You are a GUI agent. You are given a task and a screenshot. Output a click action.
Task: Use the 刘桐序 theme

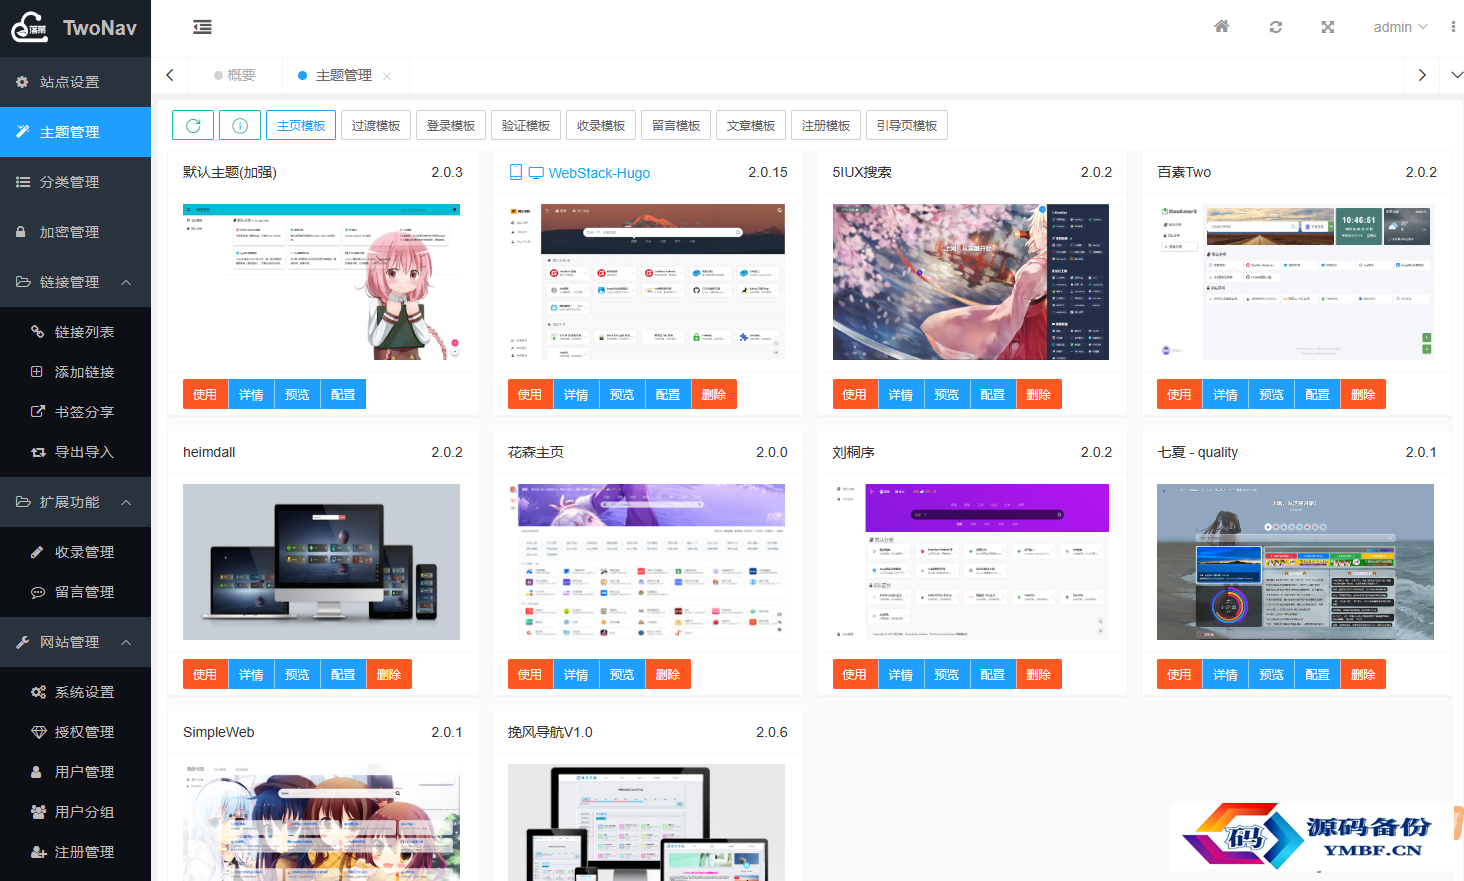pyautogui.click(x=855, y=674)
